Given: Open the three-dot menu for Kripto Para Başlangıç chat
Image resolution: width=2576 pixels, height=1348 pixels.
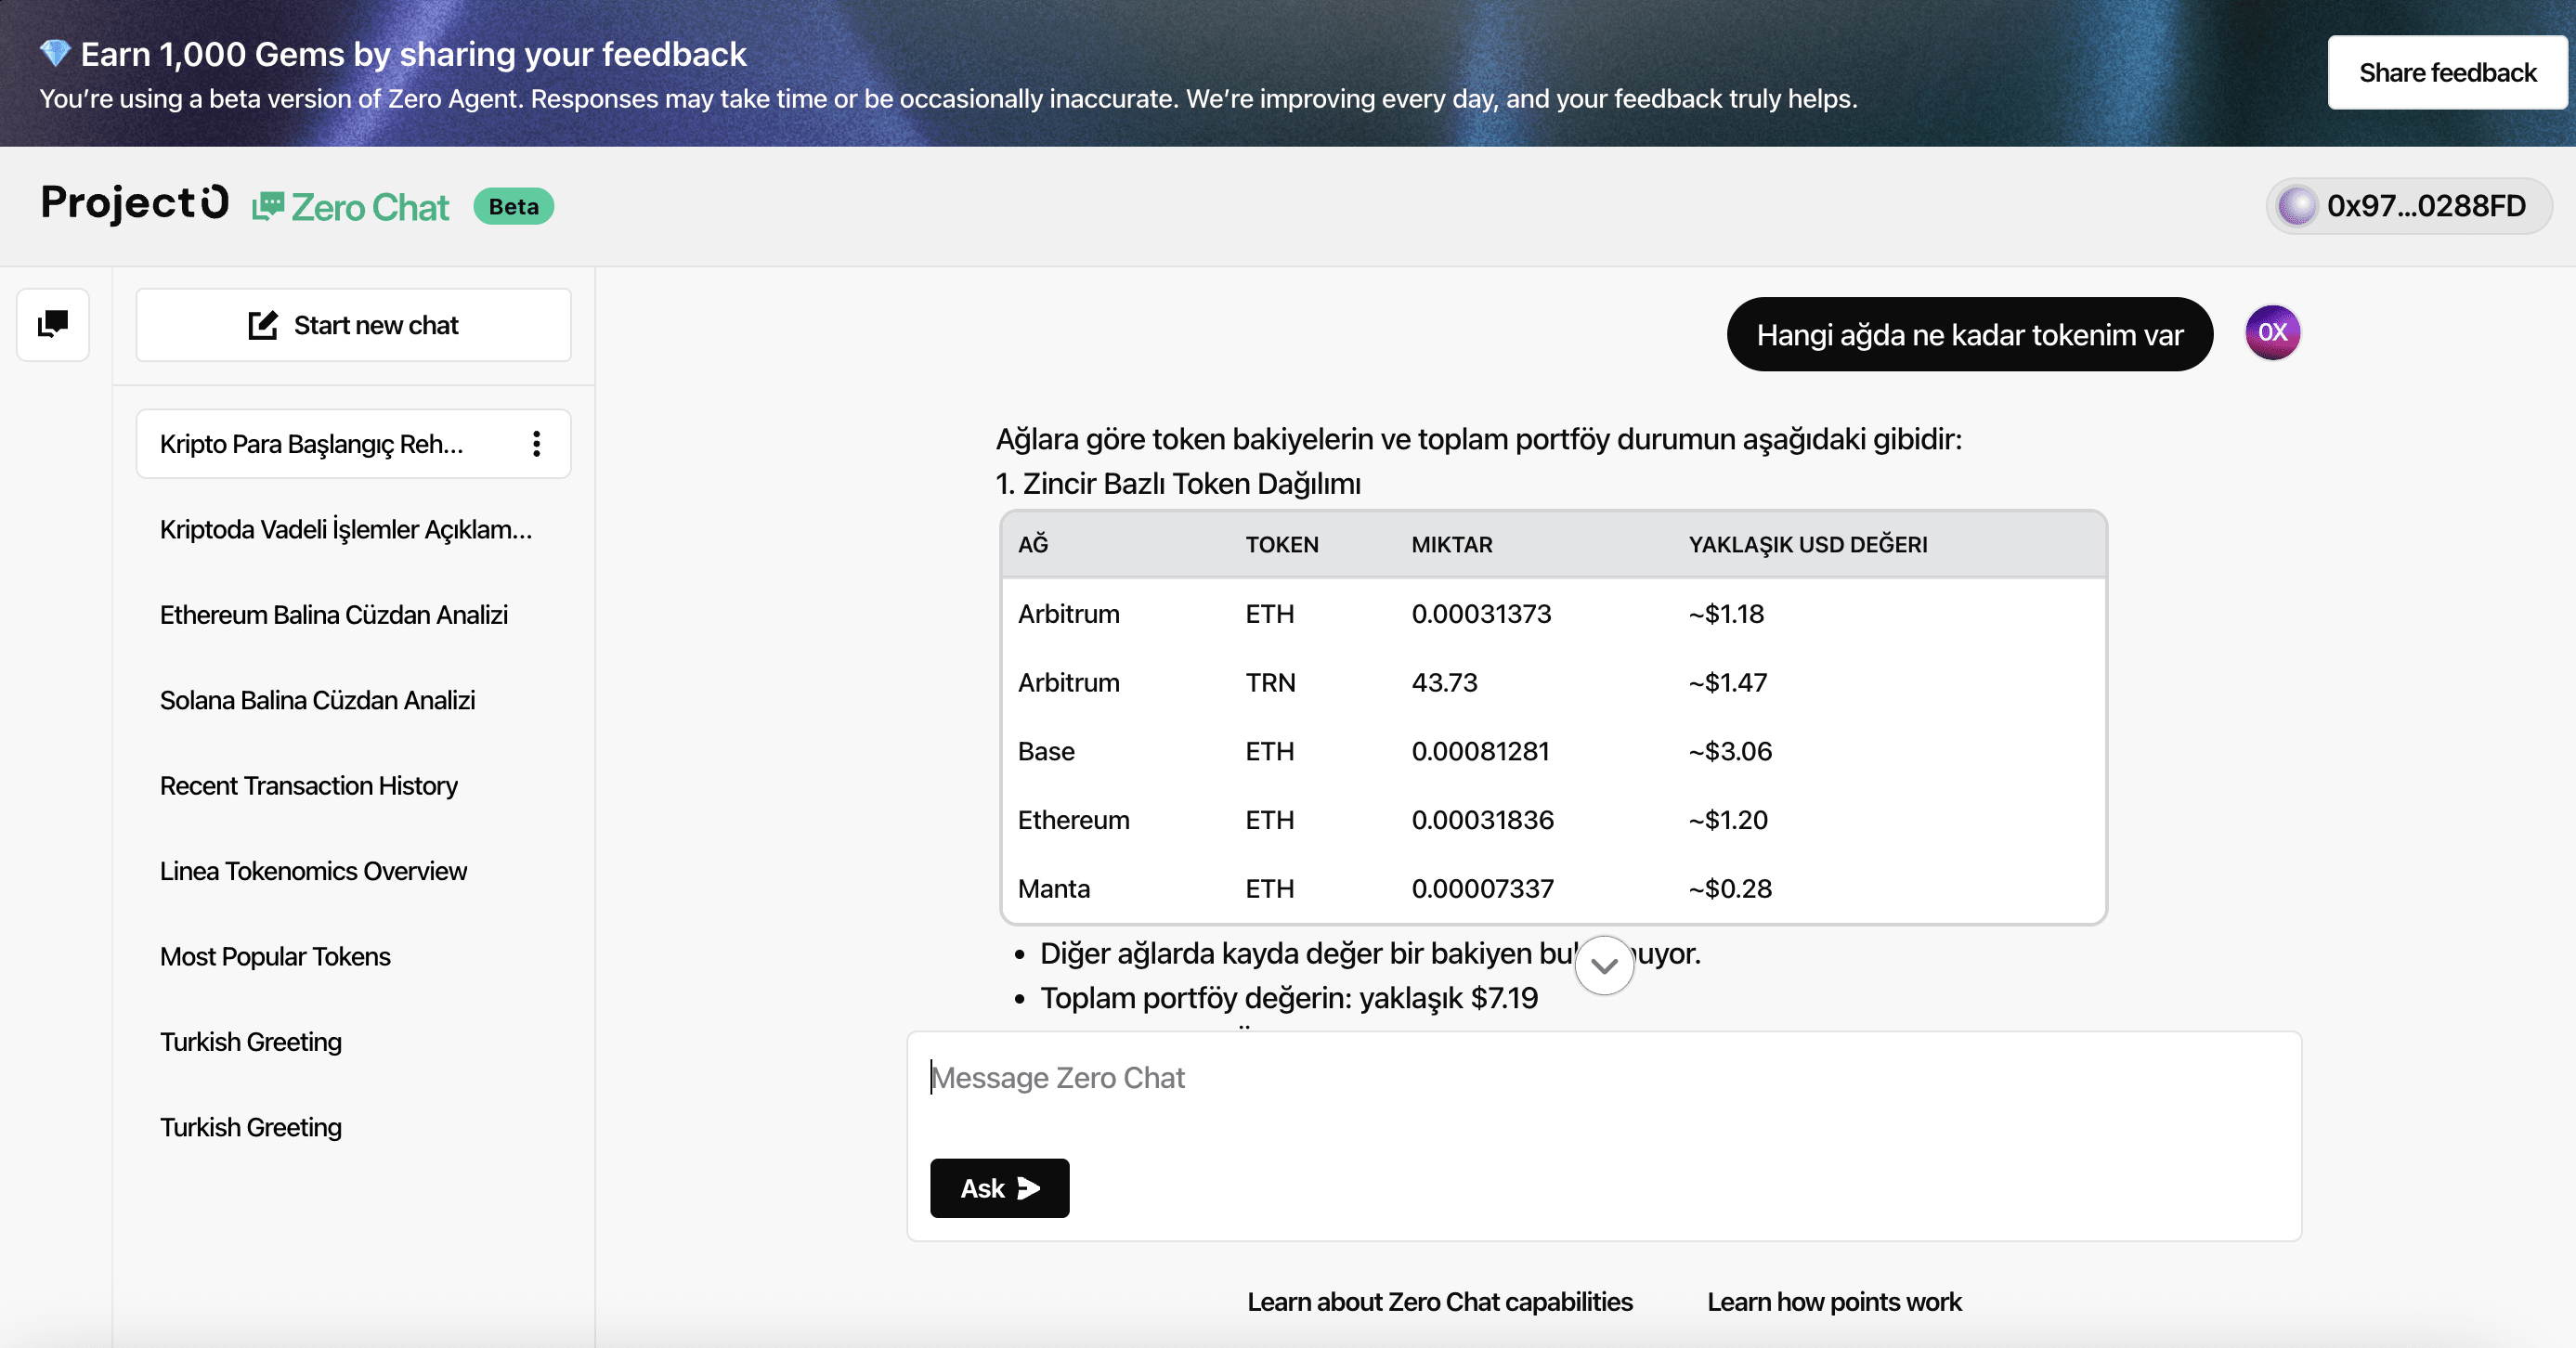Looking at the screenshot, I should (x=537, y=443).
